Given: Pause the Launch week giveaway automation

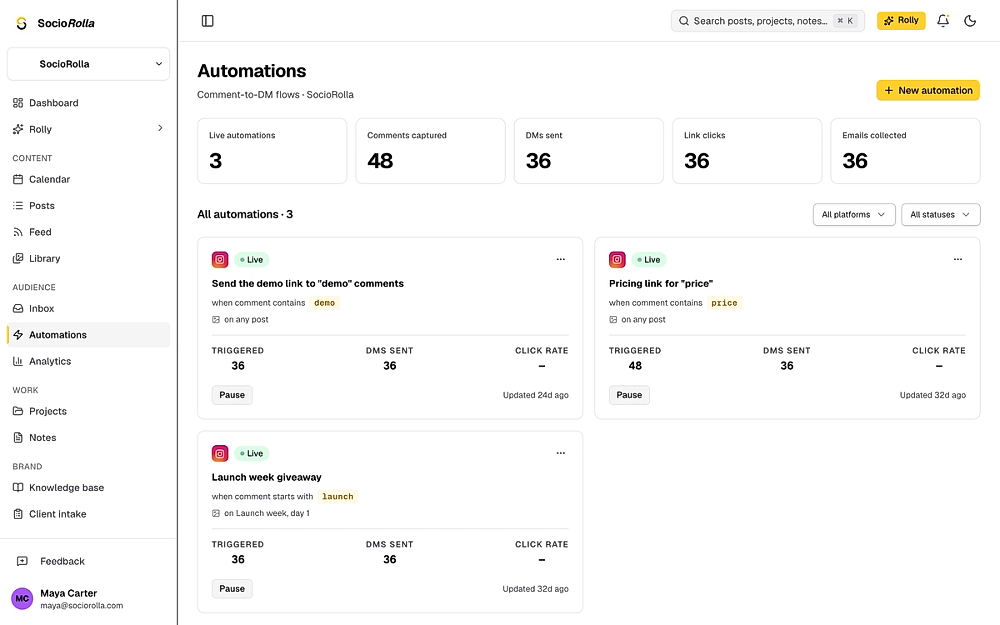Looking at the screenshot, I should [232, 589].
